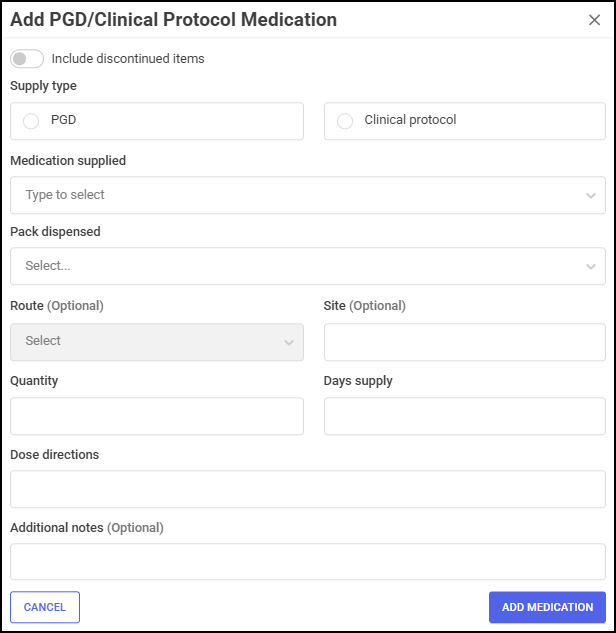This screenshot has height=633, width=616.
Task: Click the ADD MEDICATION button
Action: coord(547,607)
